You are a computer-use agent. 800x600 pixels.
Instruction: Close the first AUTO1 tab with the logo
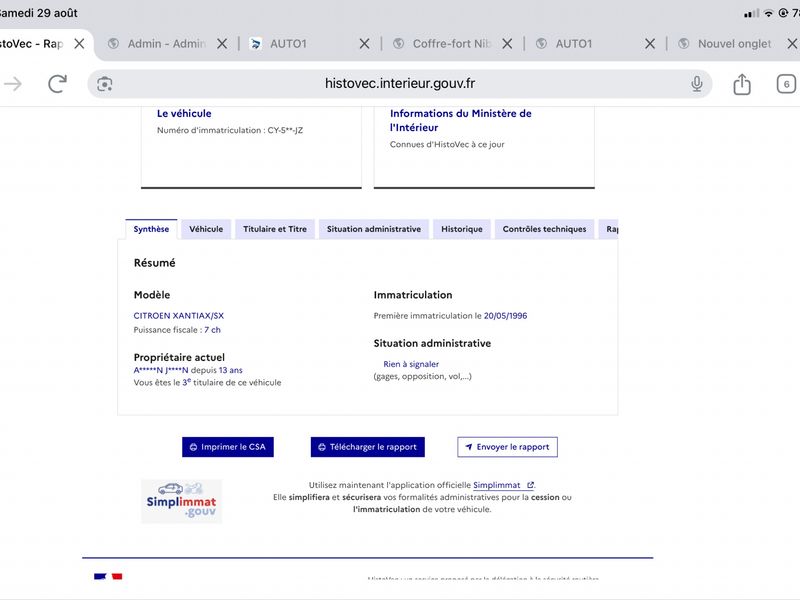[x=364, y=44]
